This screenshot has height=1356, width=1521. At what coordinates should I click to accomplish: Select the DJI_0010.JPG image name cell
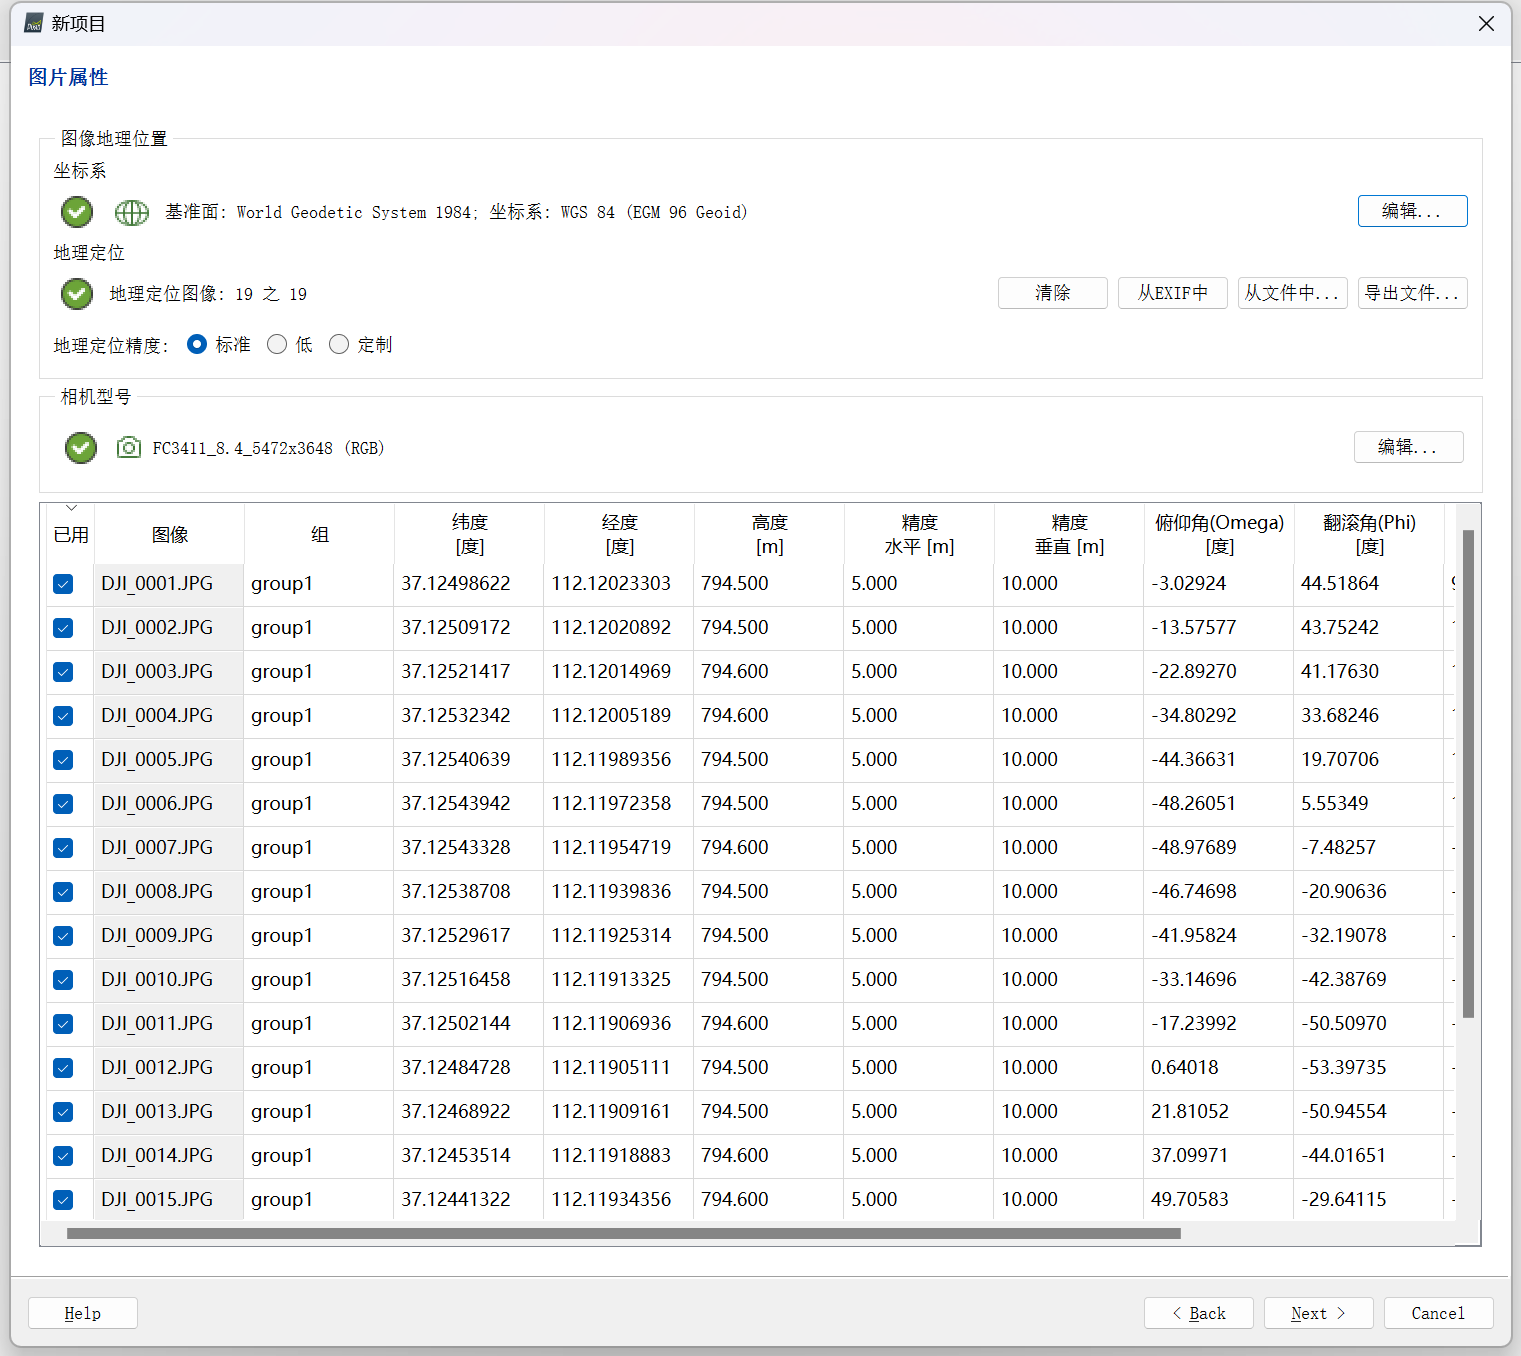[168, 980]
